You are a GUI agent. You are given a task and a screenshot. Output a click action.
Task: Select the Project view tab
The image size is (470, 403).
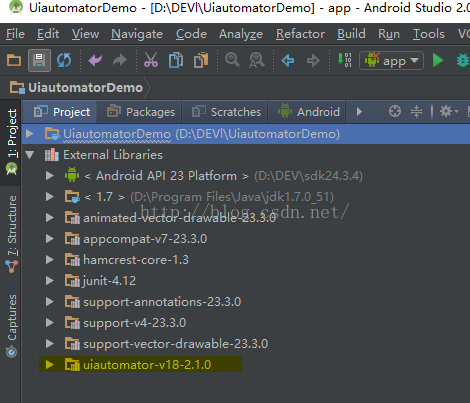coord(60,112)
